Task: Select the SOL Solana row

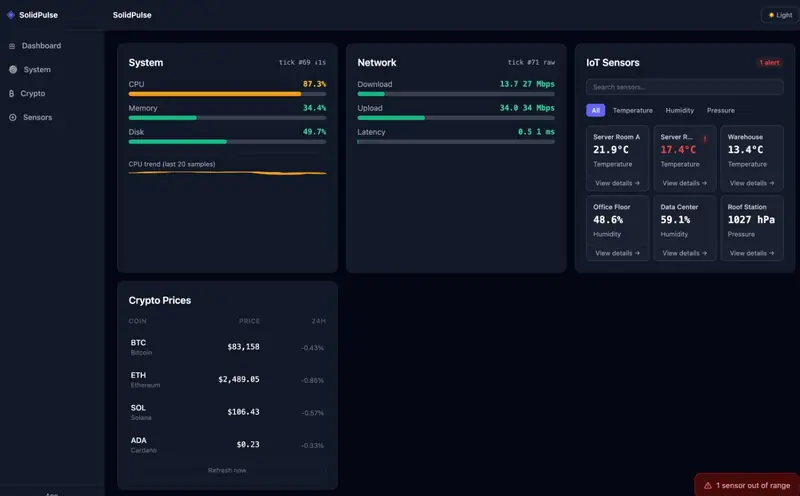Action: (x=227, y=412)
